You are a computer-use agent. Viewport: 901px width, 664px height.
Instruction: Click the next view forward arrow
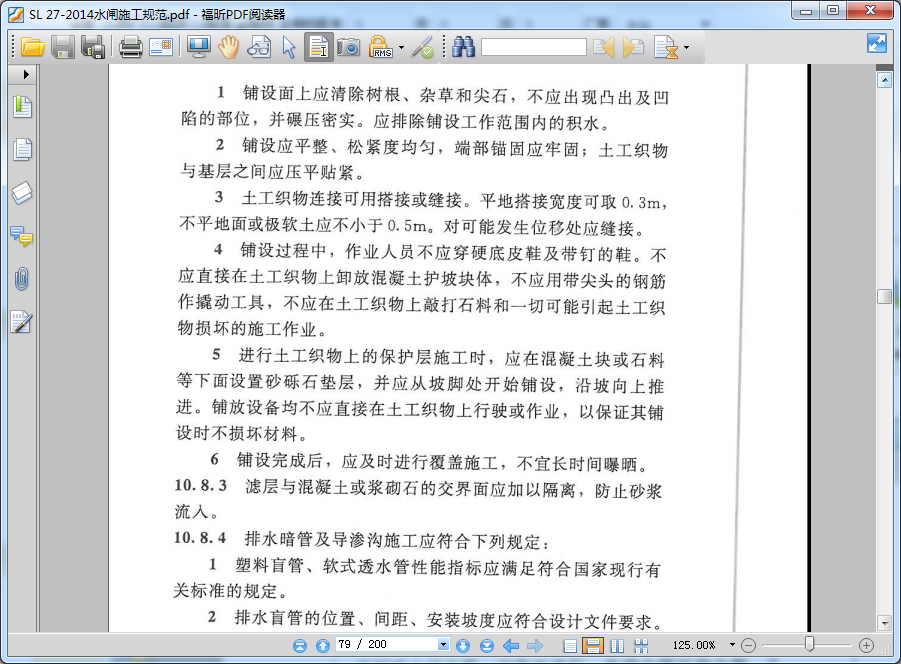click(x=535, y=646)
